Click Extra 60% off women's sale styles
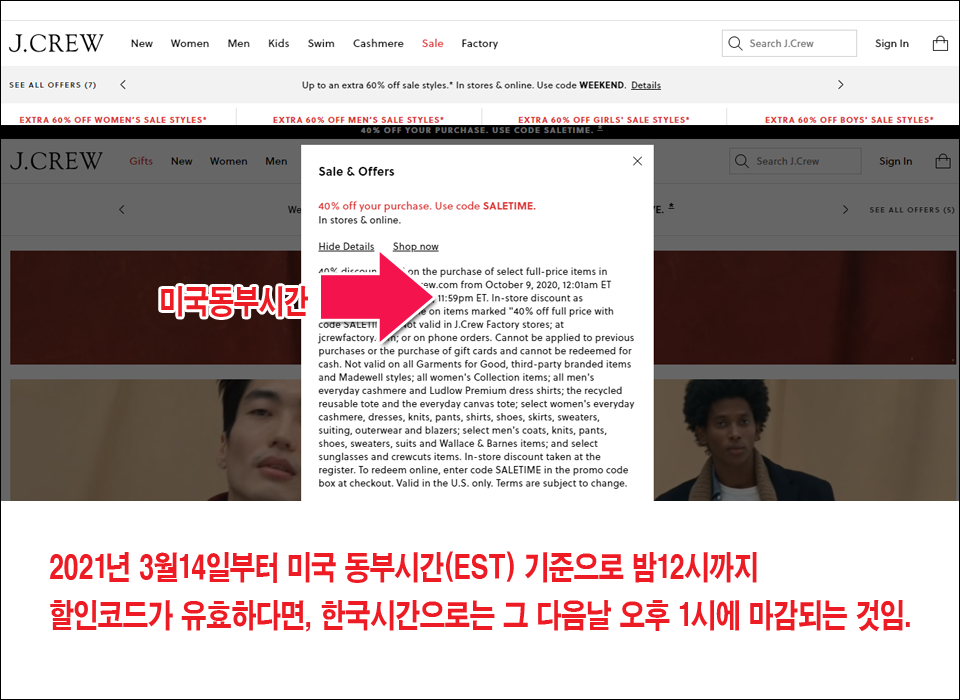This screenshot has width=960, height=700. pos(113,119)
